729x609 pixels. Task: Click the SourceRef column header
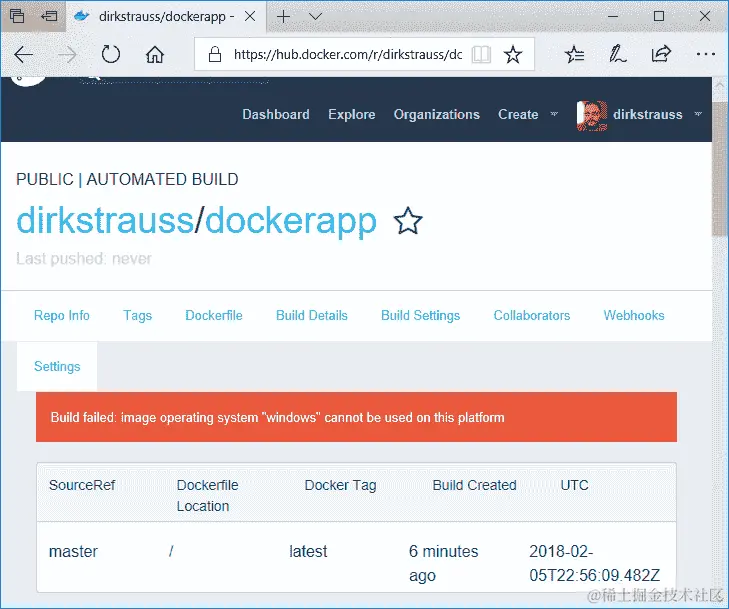pyautogui.click(x=82, y=485)
